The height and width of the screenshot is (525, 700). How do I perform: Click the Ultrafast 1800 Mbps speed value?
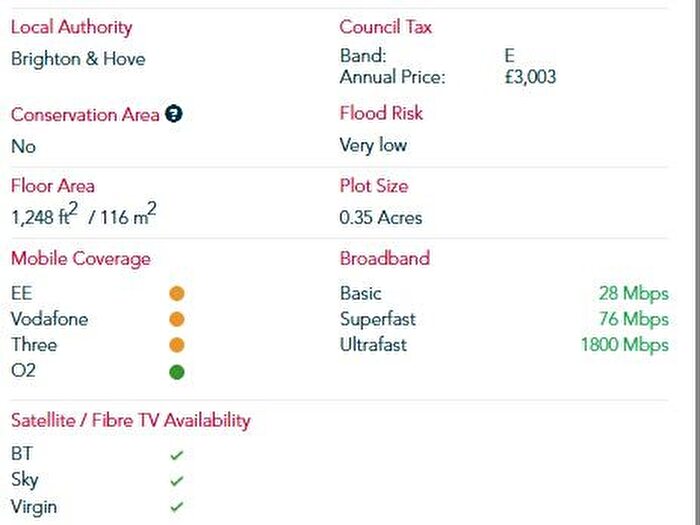point(624,346)
